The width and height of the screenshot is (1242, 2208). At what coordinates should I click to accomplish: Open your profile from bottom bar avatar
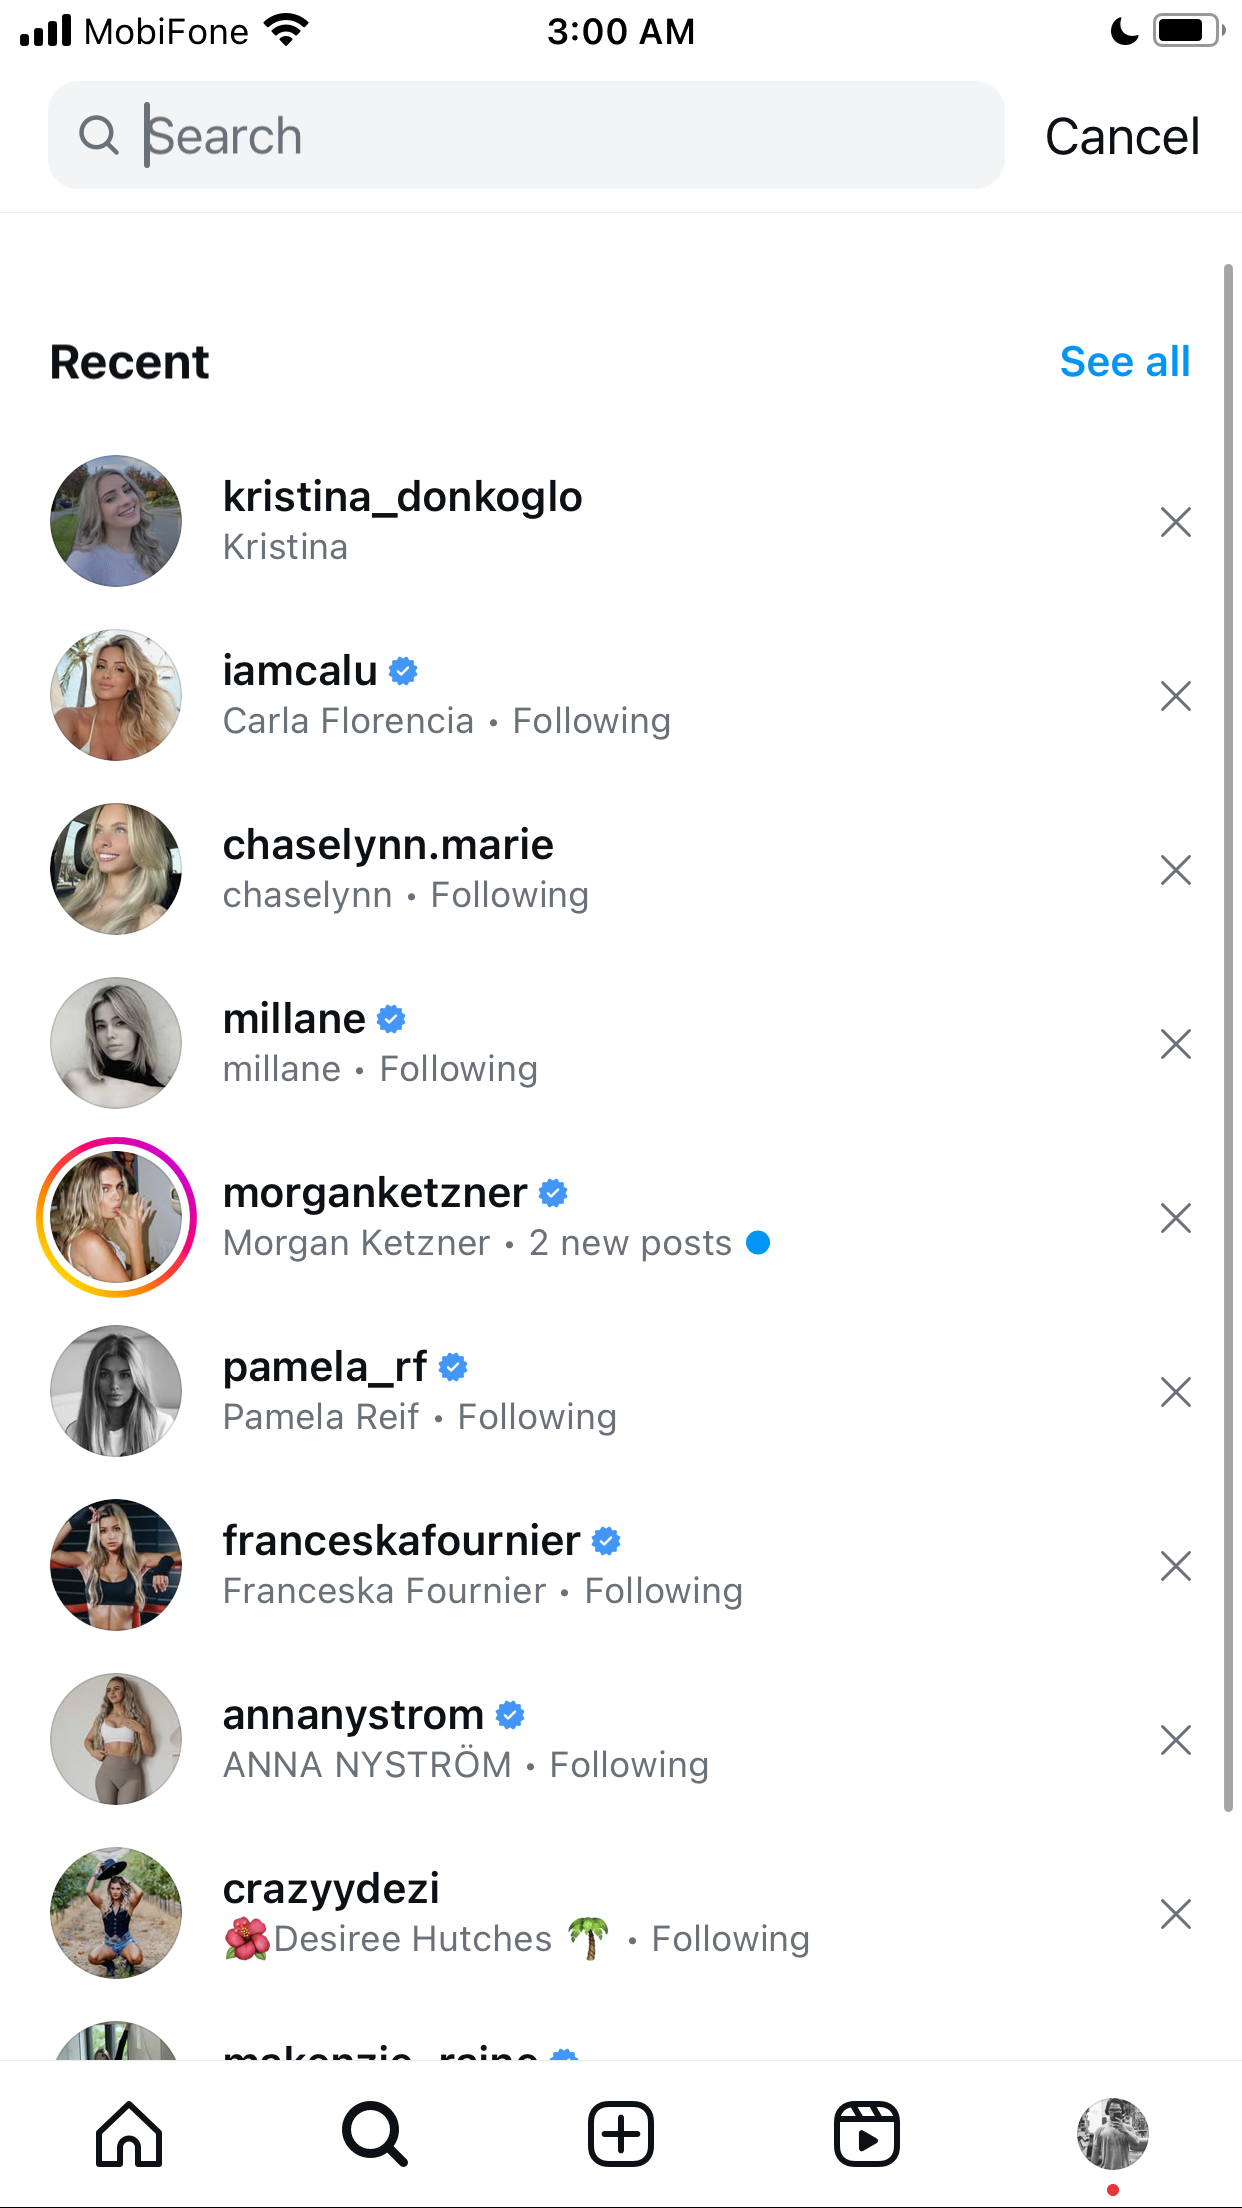pos(1113,2134)
